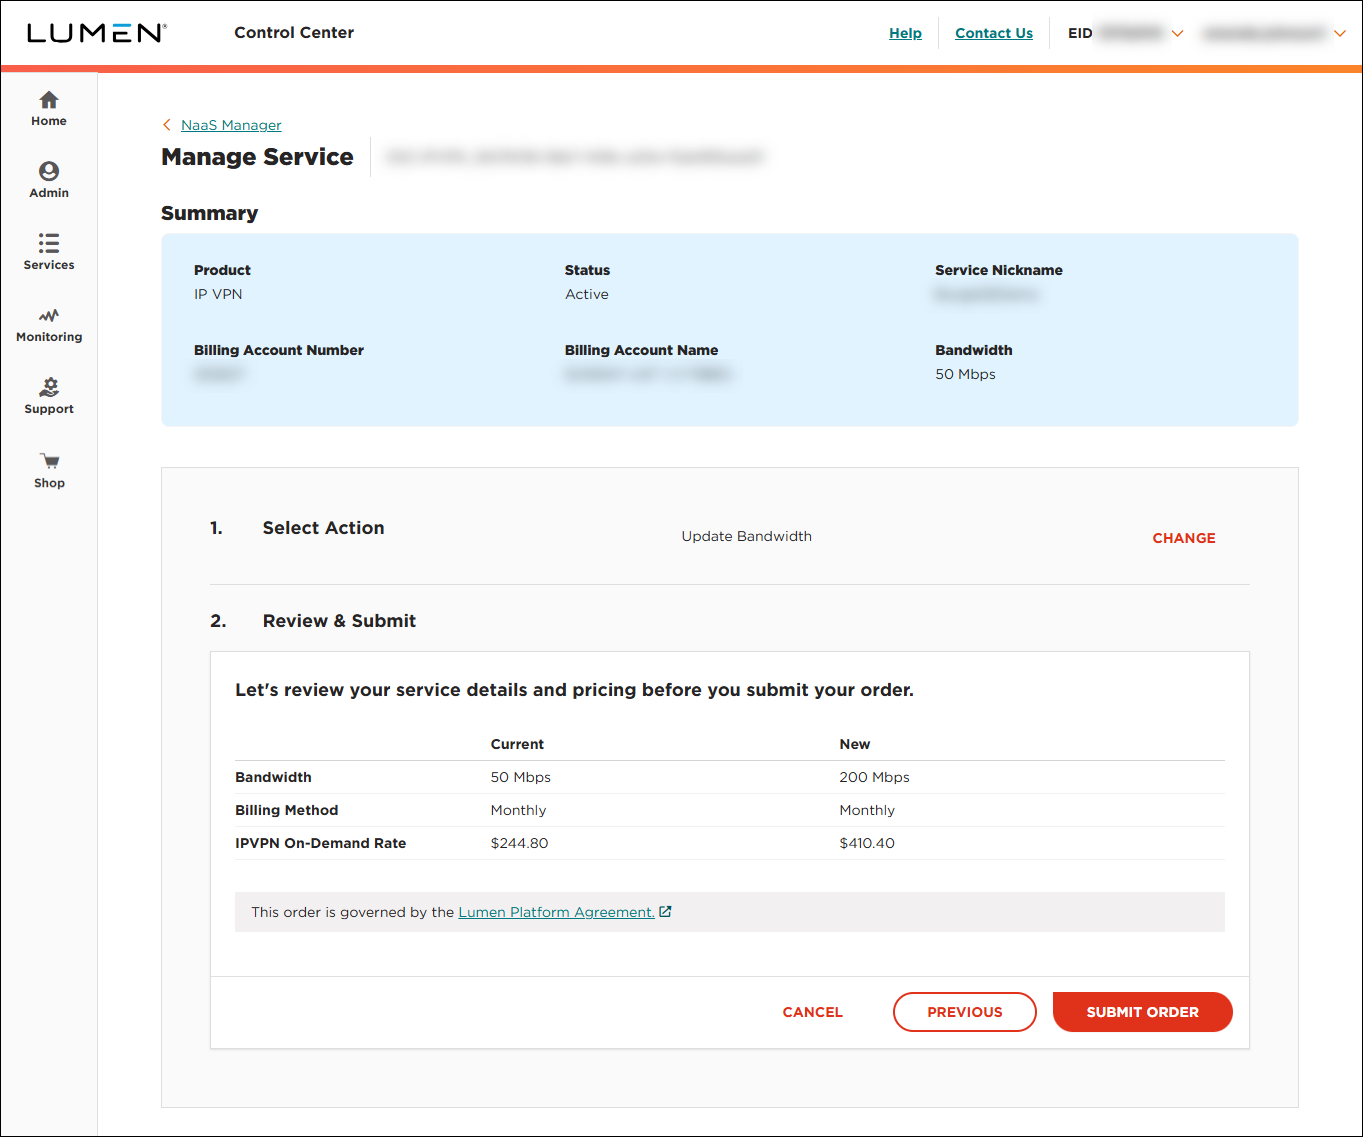The width and height of the screenshot is (1363, 1137).
Task: Open the Shop cart icon
Action: [x=49, y=461]
